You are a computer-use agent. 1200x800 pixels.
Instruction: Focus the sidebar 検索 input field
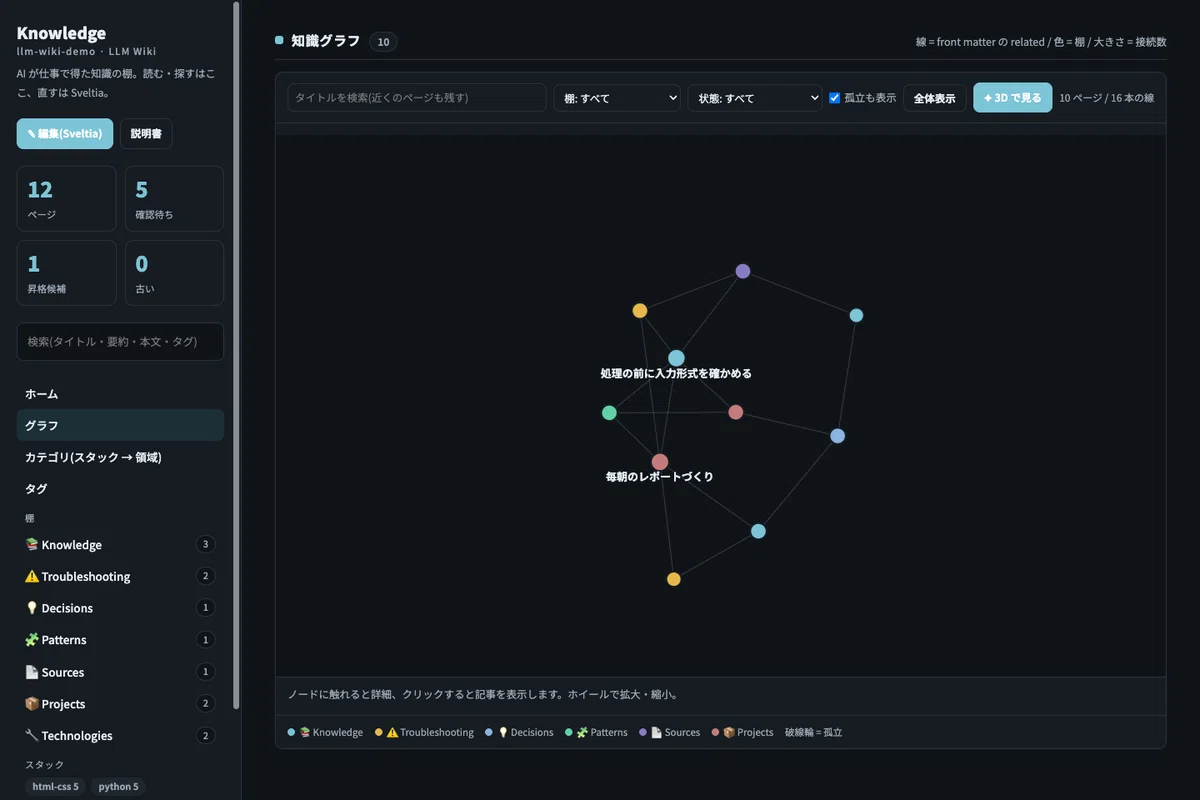click(x=120, y=341)
